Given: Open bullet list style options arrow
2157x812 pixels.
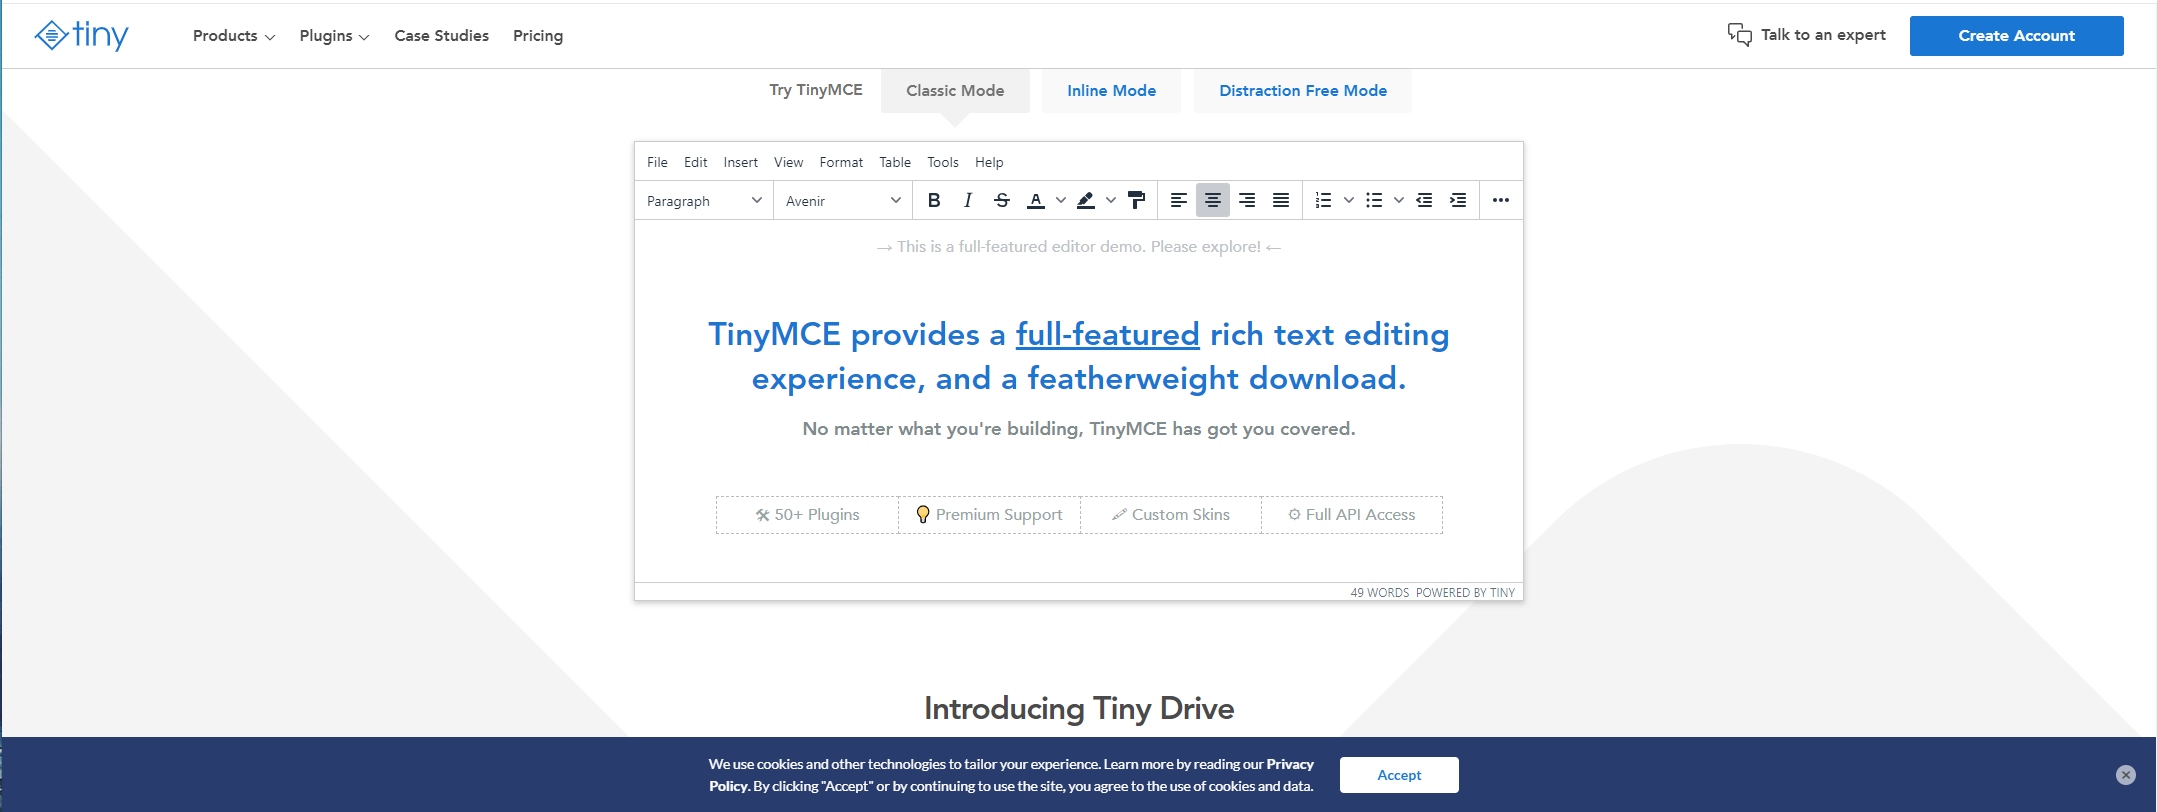Looking at the screenshot, I should [1399, 200].
